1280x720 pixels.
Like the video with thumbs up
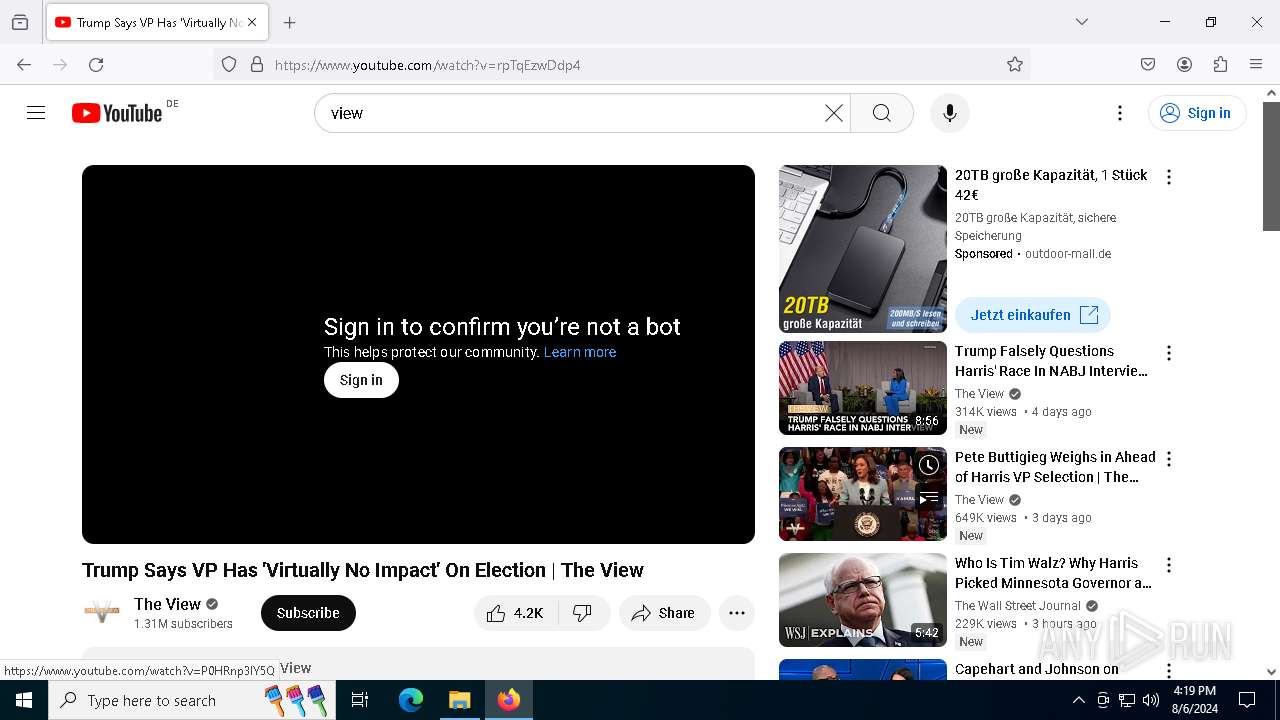pos(515,613)
